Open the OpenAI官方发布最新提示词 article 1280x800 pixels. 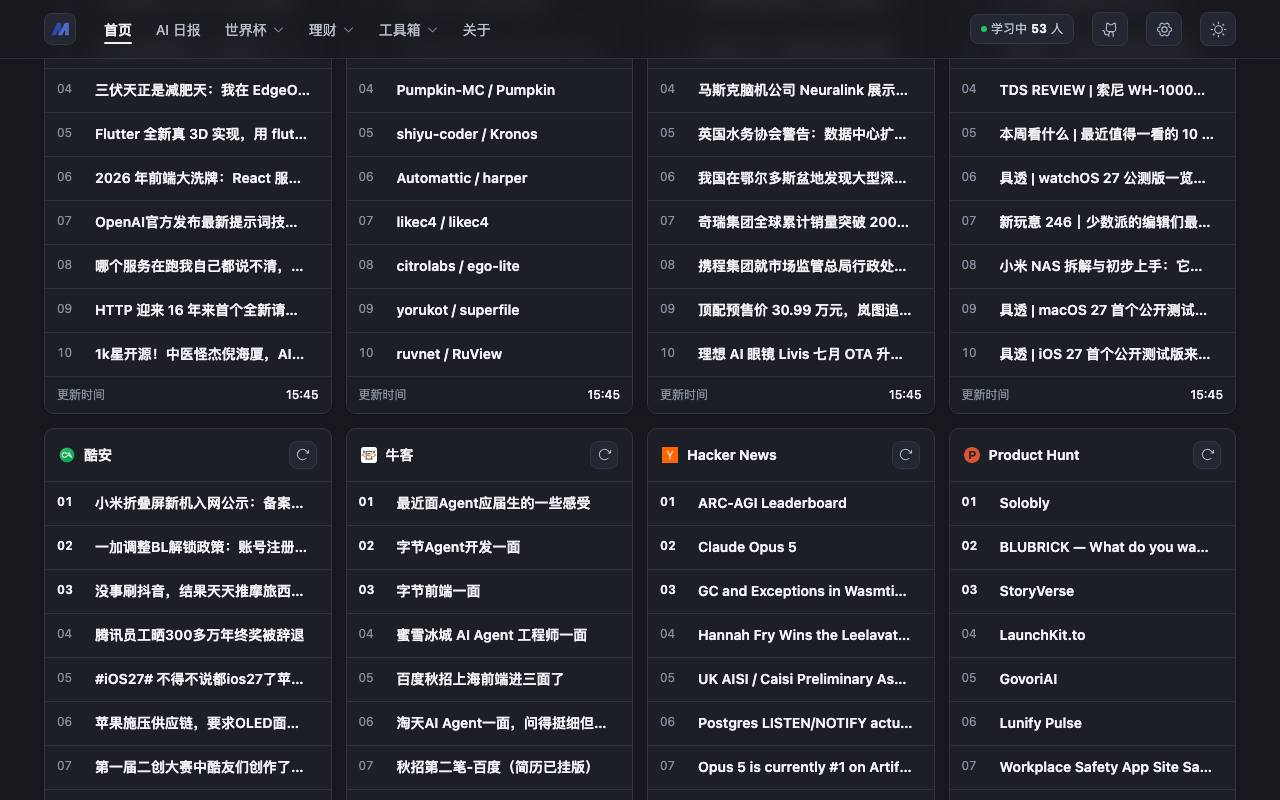pyautogui.click(x=188, y=222)
